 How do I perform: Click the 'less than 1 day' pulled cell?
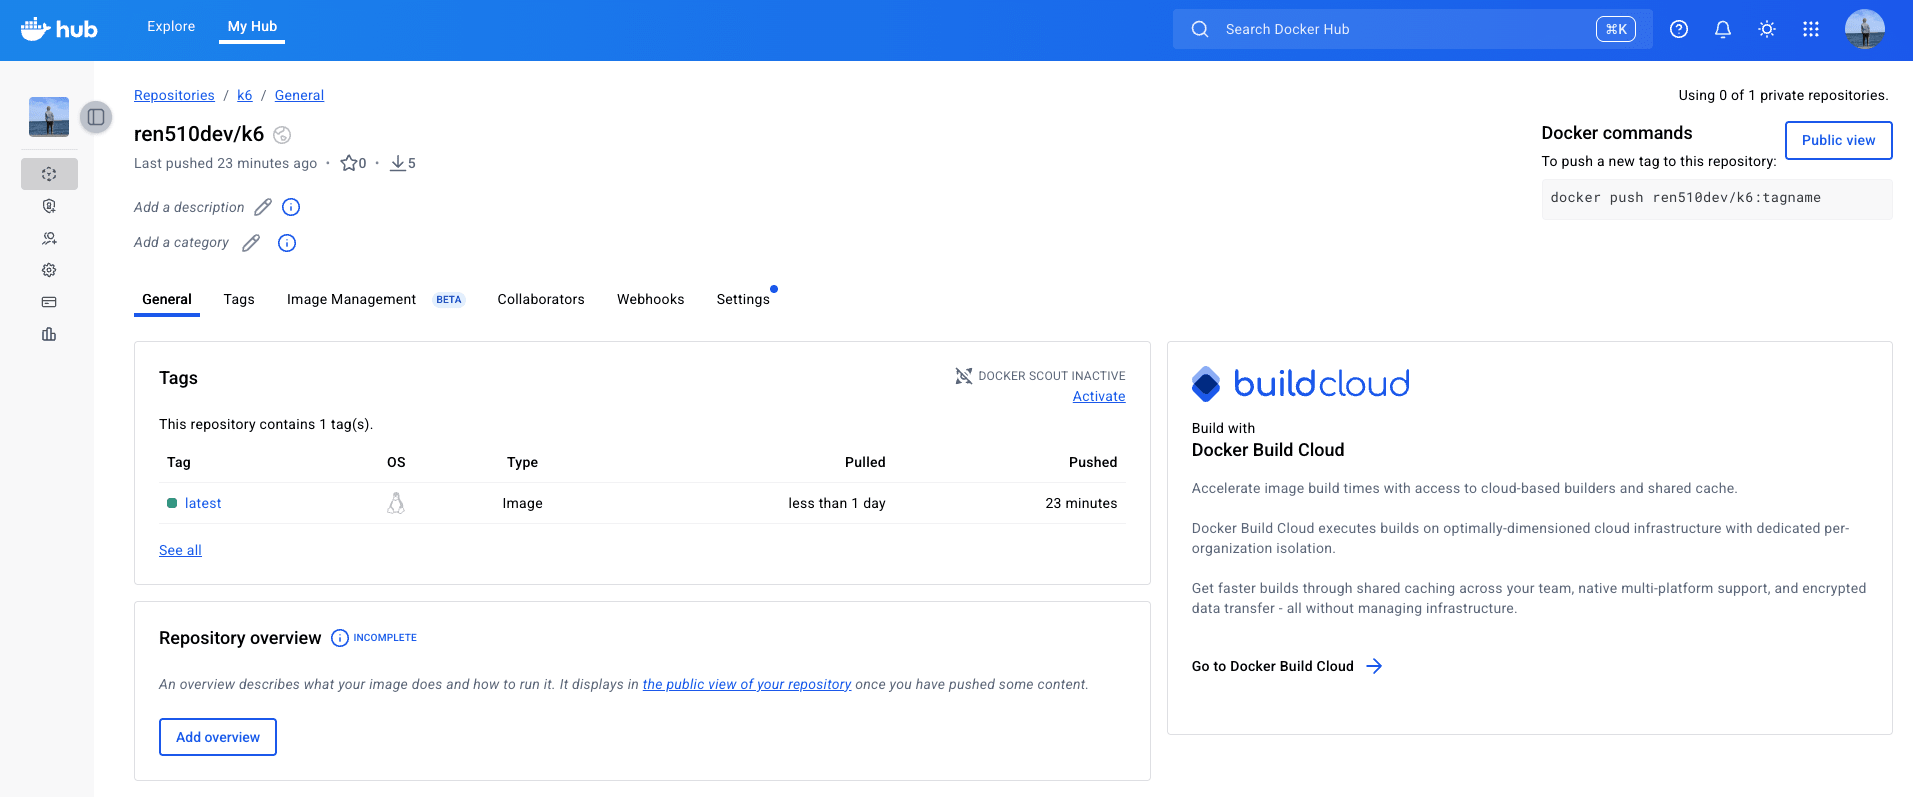[x=837, y=503]
